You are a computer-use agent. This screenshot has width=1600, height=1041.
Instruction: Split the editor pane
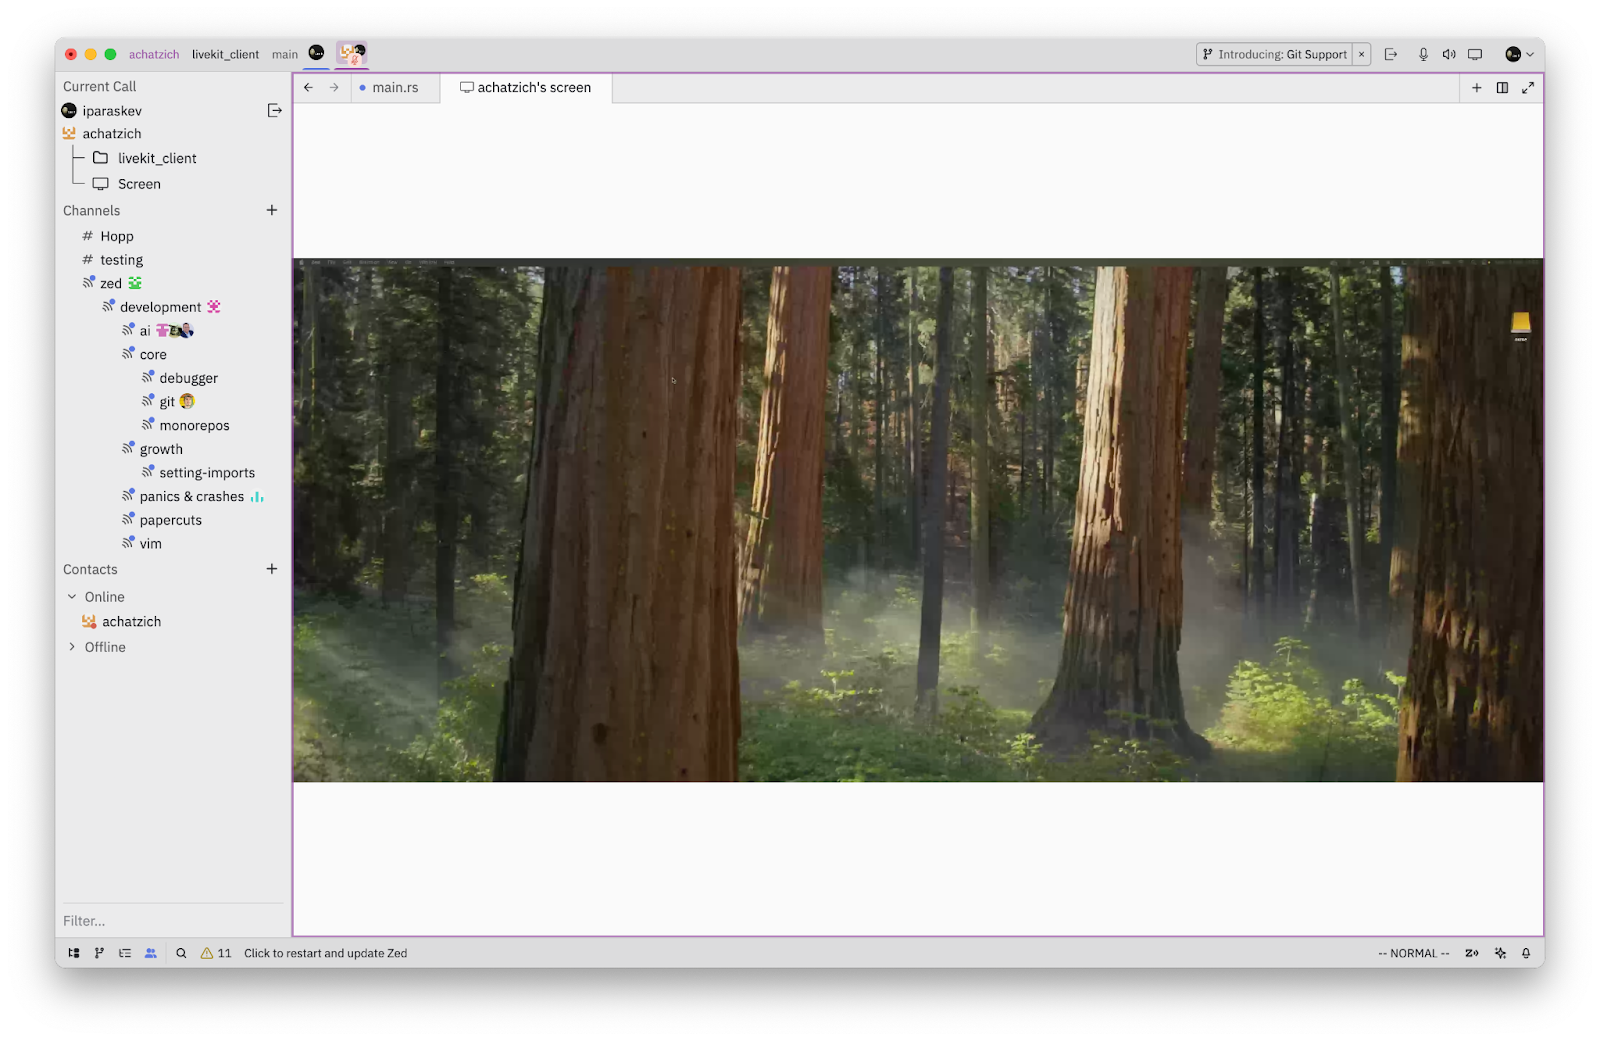click(1502, 88)
